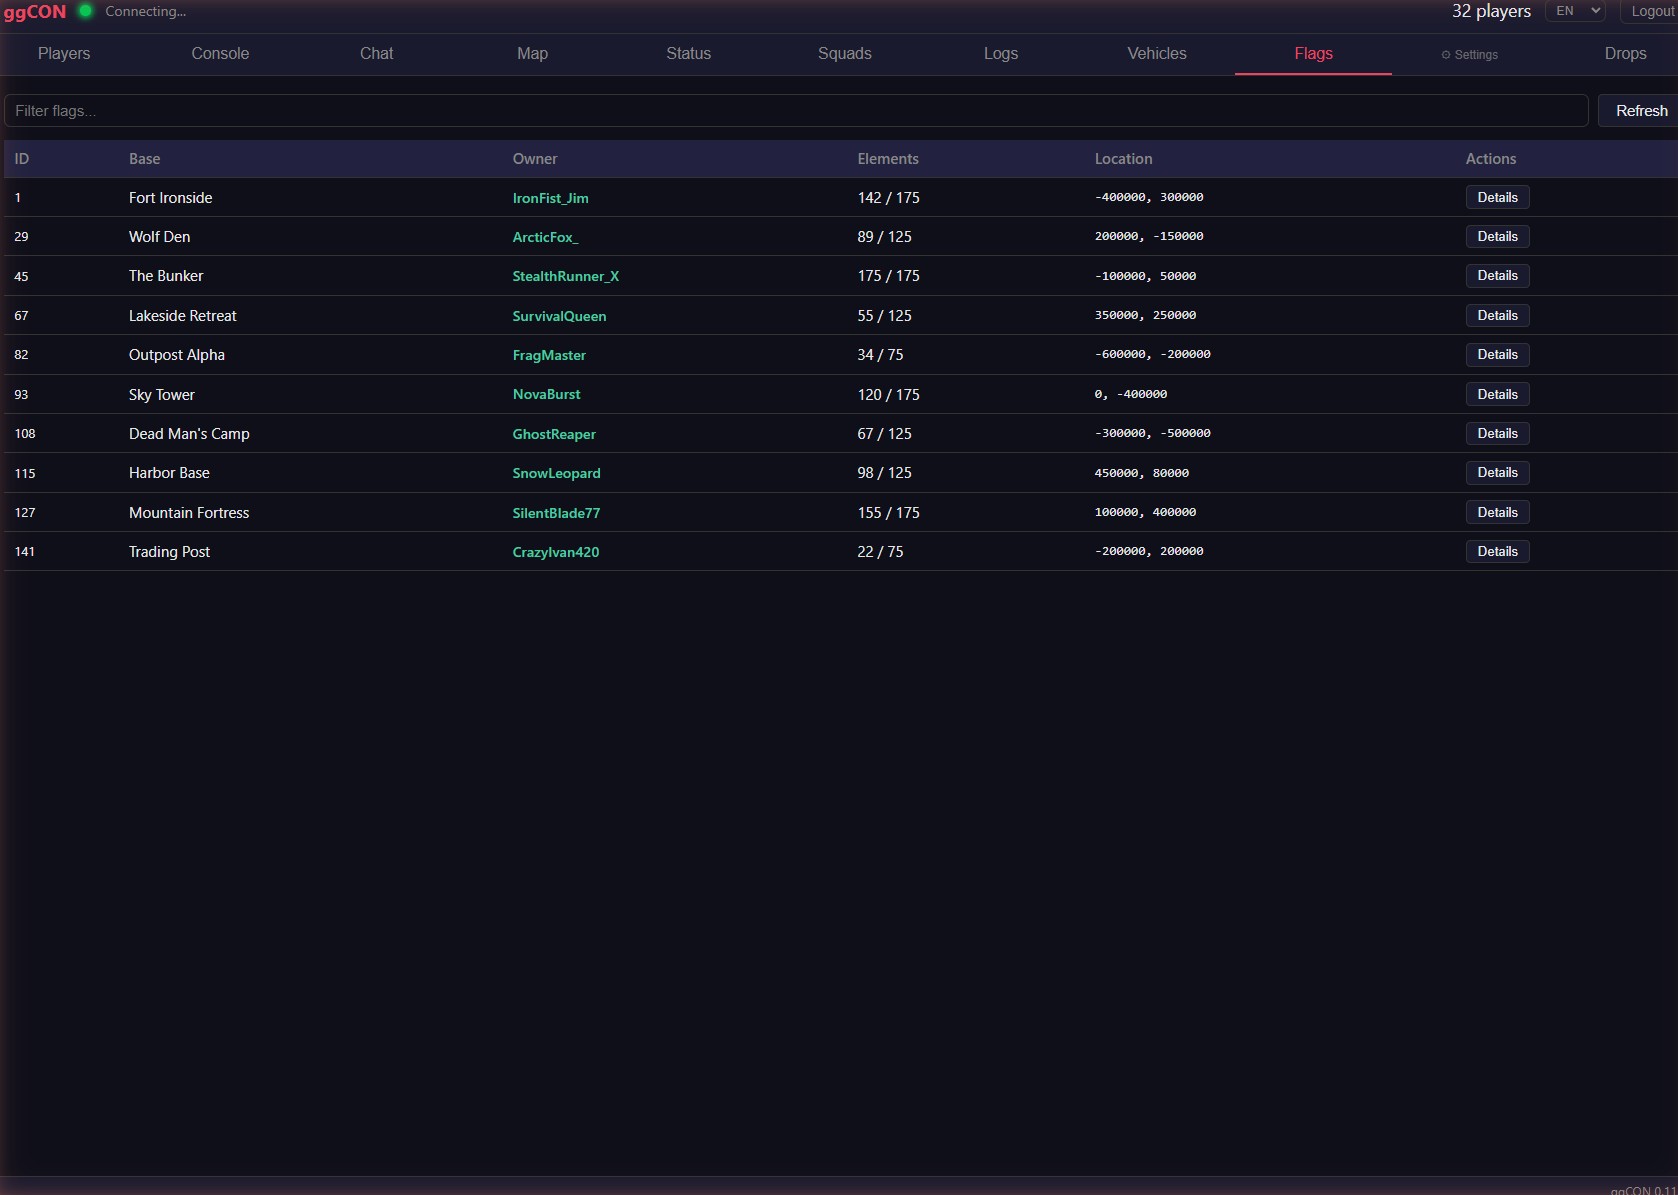Click owner link SurvivalQueen
1678x1195 pixels.
click(x=559, y=316)
